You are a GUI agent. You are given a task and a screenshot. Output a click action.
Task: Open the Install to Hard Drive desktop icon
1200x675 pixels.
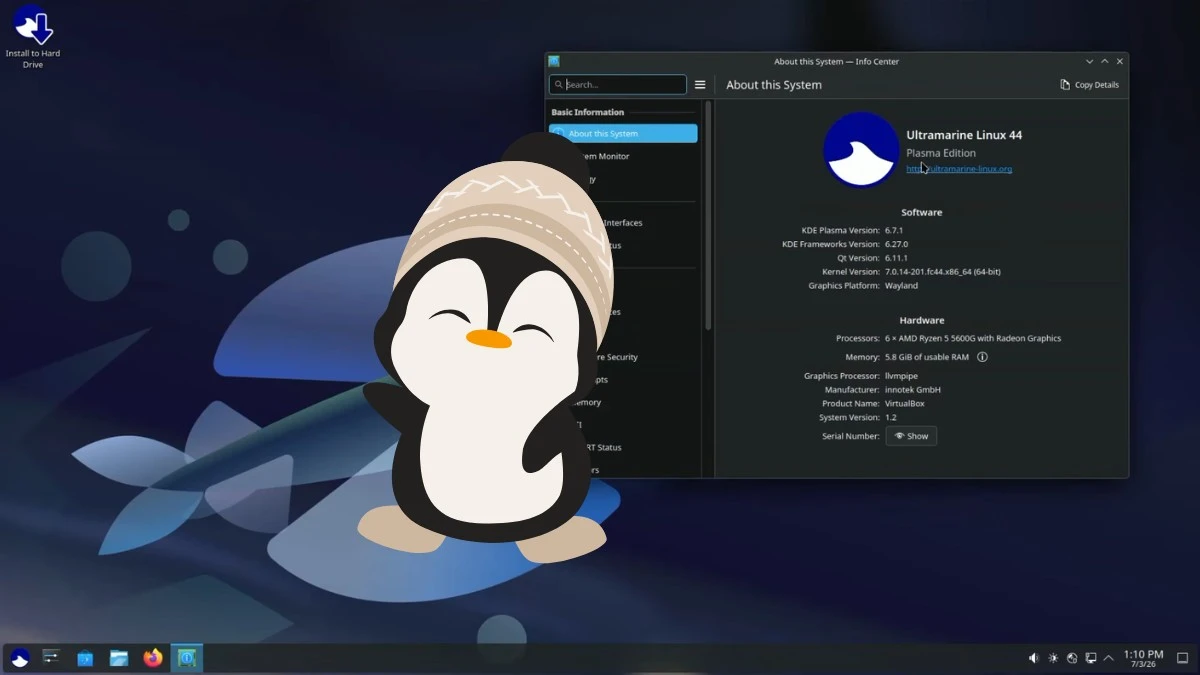[x=32, y=36]
